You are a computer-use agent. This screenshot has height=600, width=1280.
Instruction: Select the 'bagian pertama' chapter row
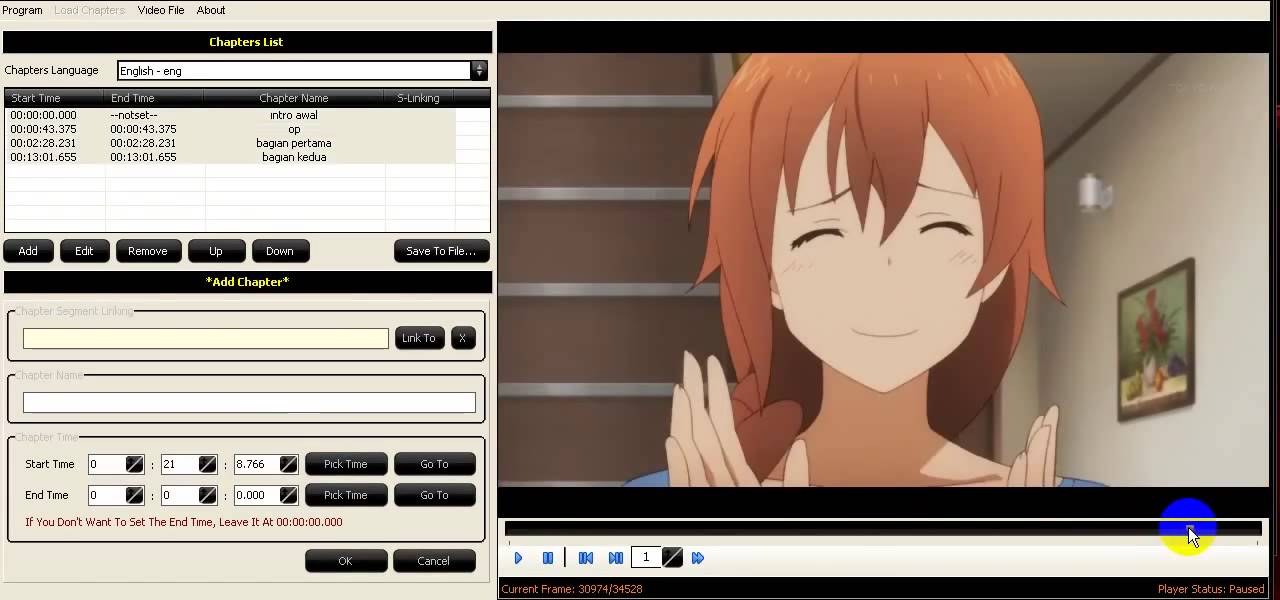[x=230, y=143]
